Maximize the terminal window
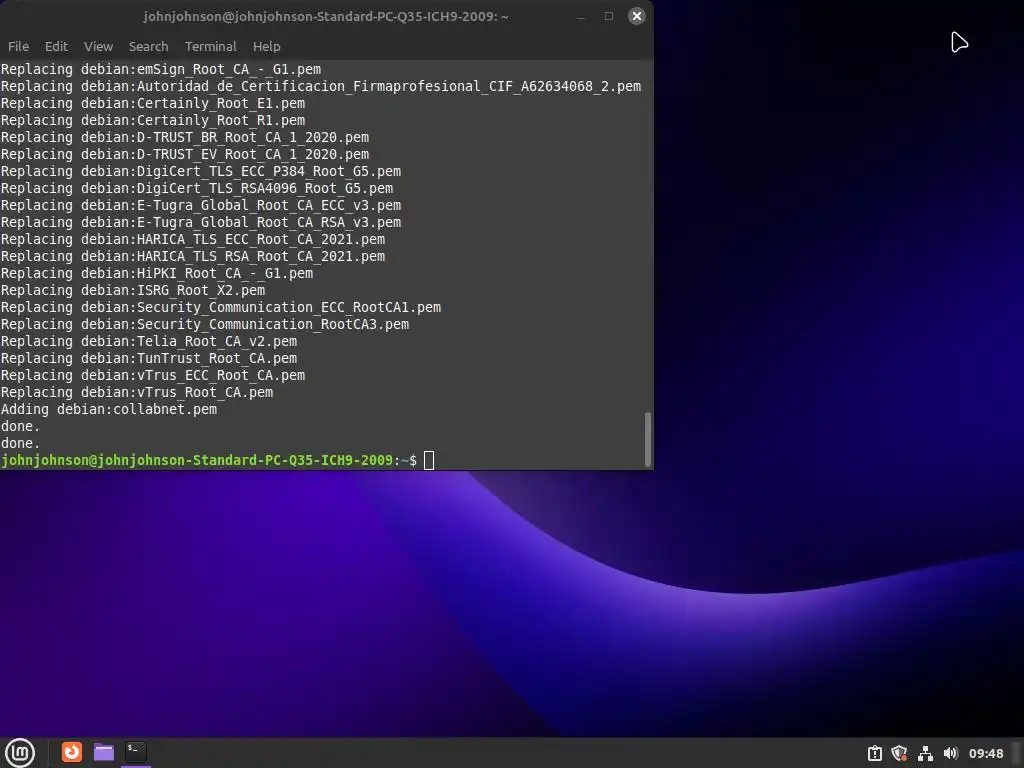Viewport: 1024px width, 768px height. [609, 16]
